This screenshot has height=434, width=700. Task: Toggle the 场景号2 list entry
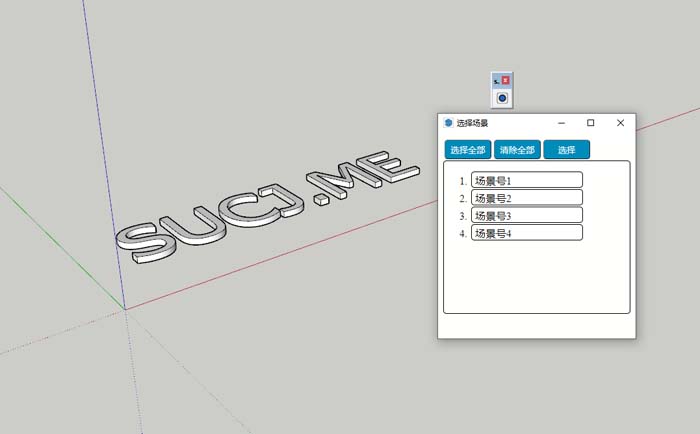(526, 198)
